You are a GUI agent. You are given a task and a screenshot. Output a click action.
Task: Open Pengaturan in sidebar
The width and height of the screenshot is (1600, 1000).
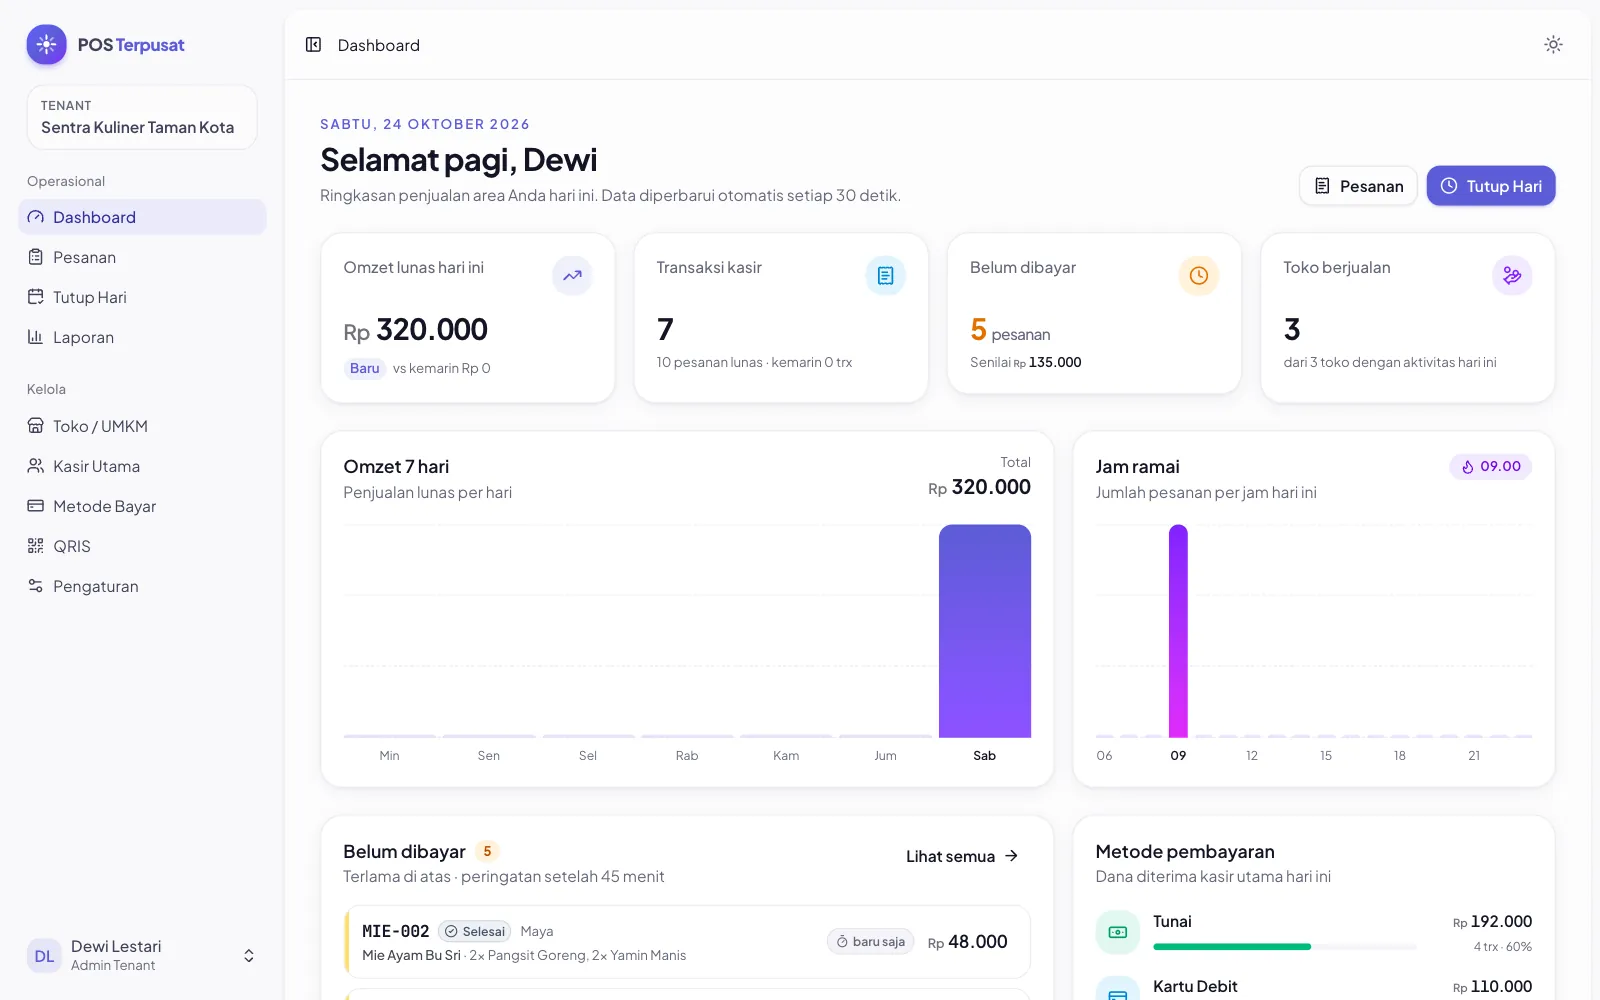coord(142,586)
